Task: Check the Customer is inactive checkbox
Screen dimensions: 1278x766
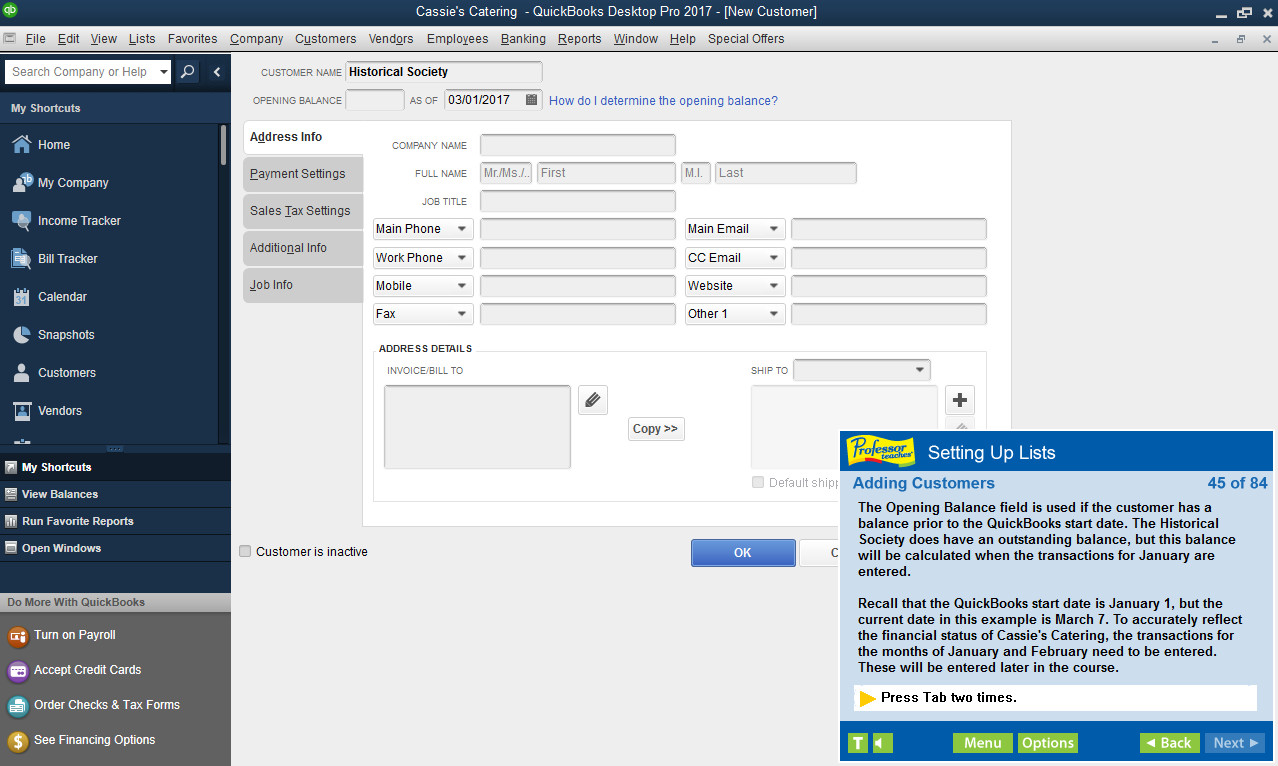Action: 245,551
